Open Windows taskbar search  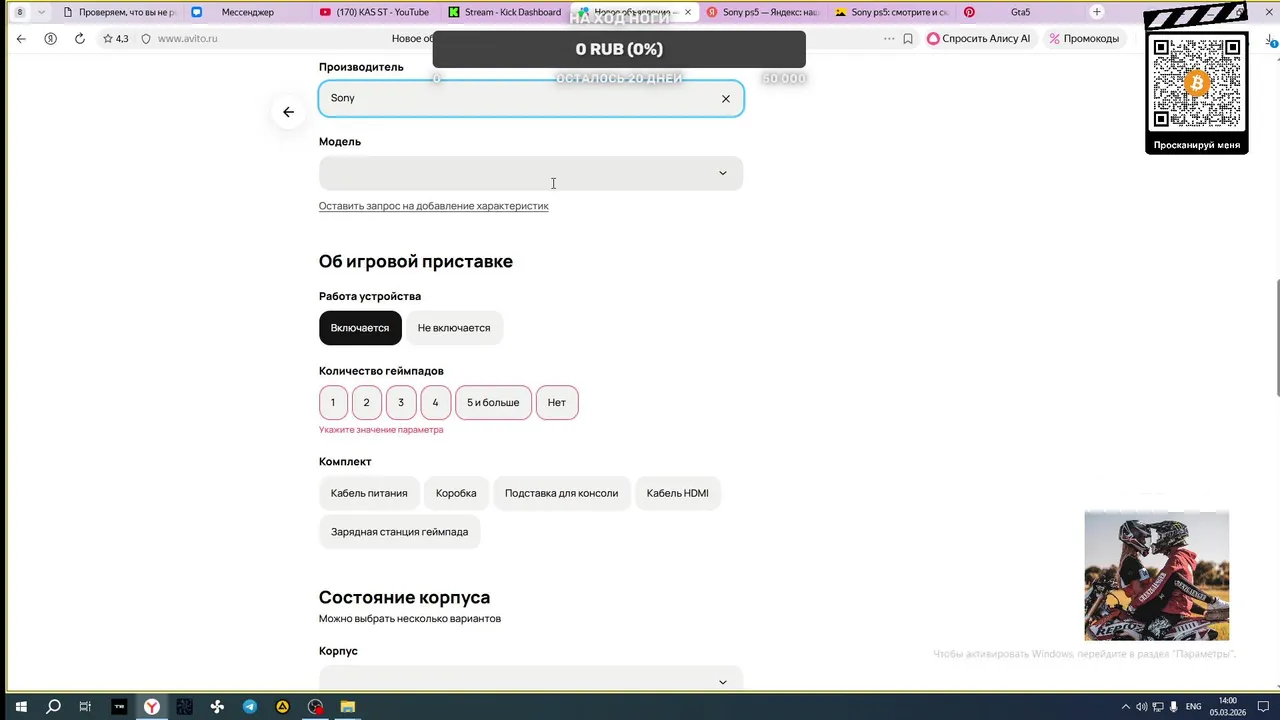pyautogui.click(x=53, y=706)
